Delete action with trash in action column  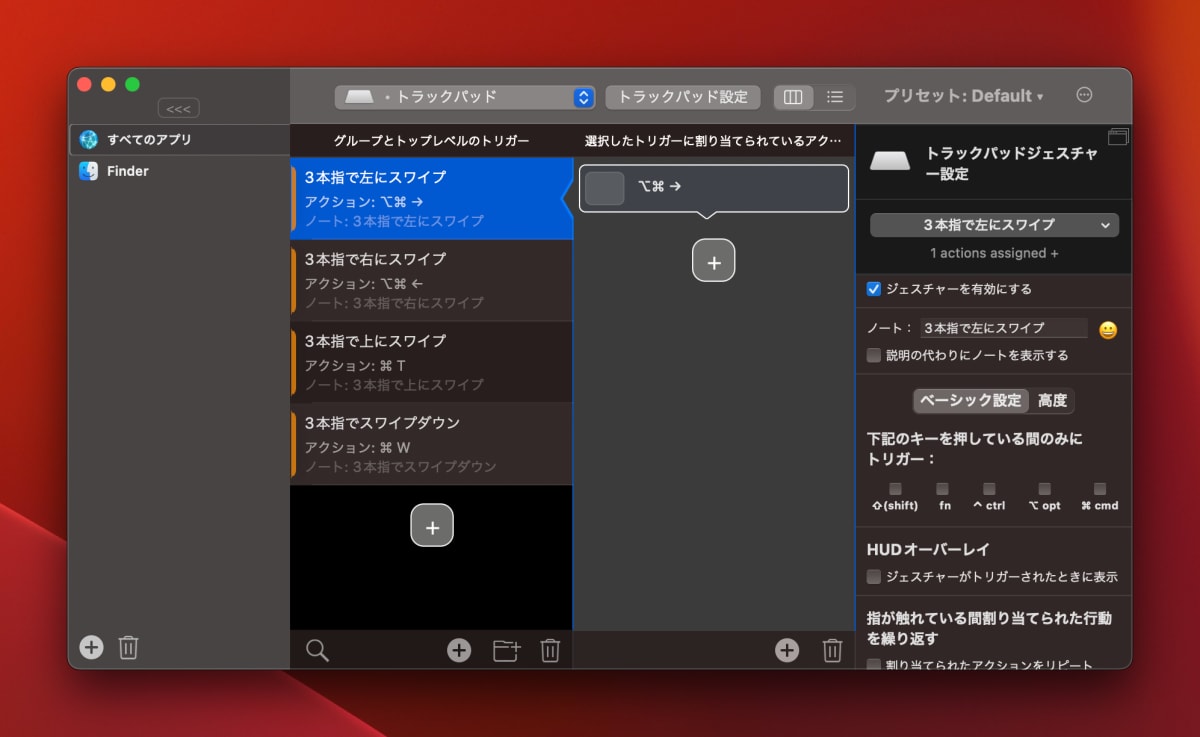click(832, 650)
